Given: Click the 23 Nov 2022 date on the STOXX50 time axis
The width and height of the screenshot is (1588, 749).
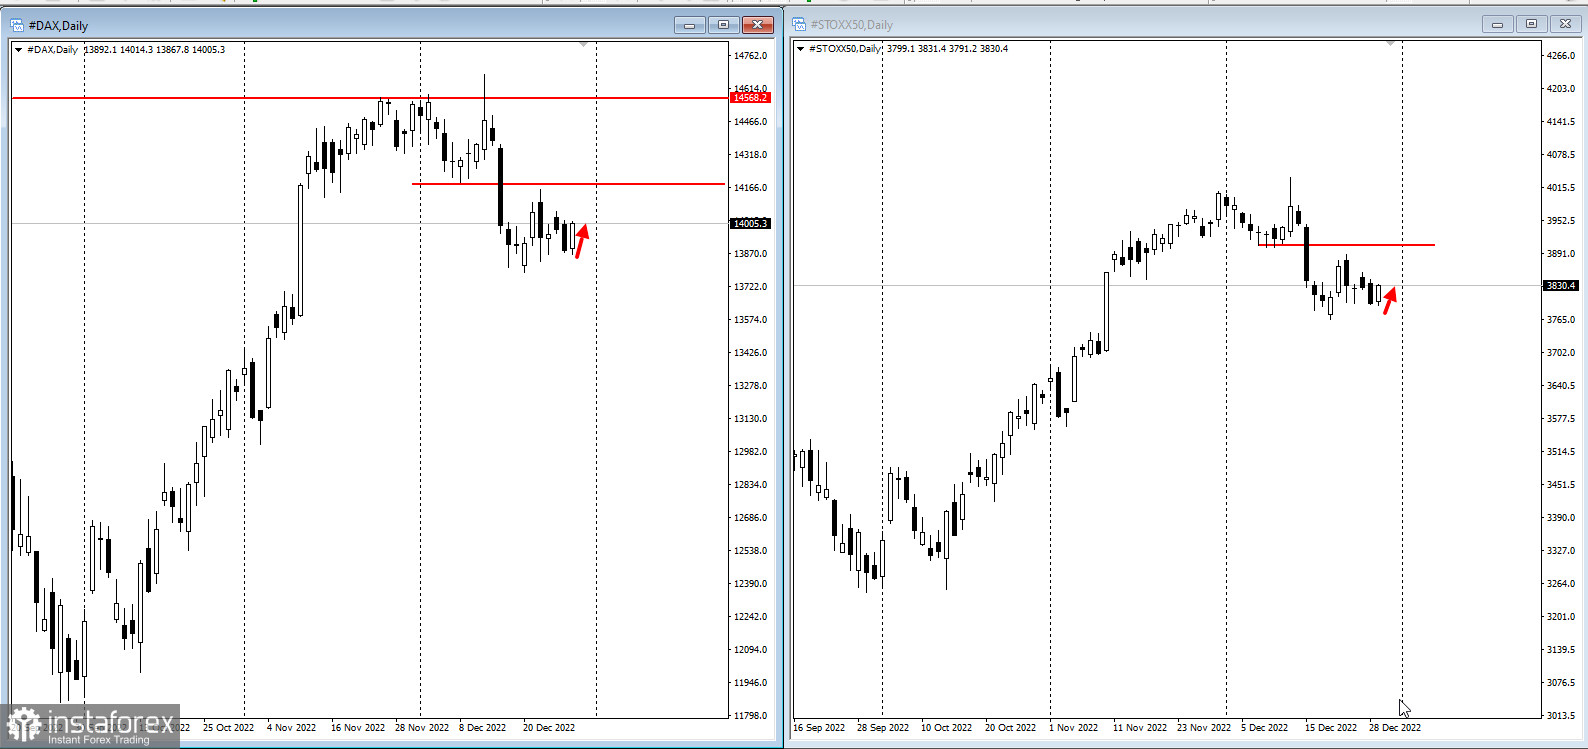Looking at the screenshot, I should (x=1204, y=728).
